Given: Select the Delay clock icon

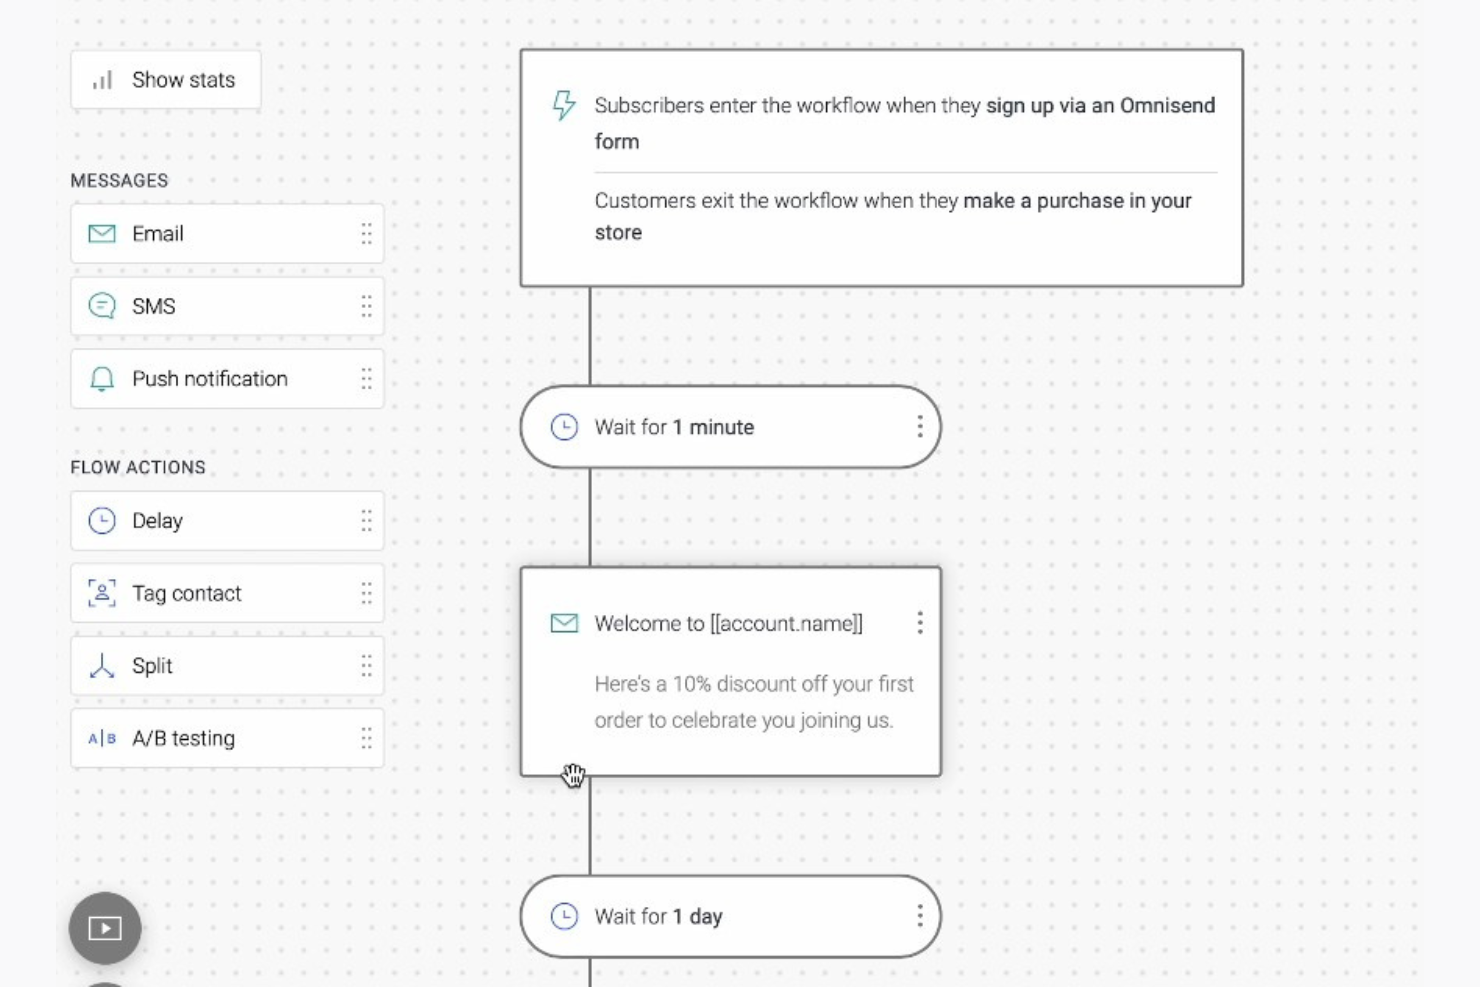Looking at the screenshot, I should pos(100,520).
